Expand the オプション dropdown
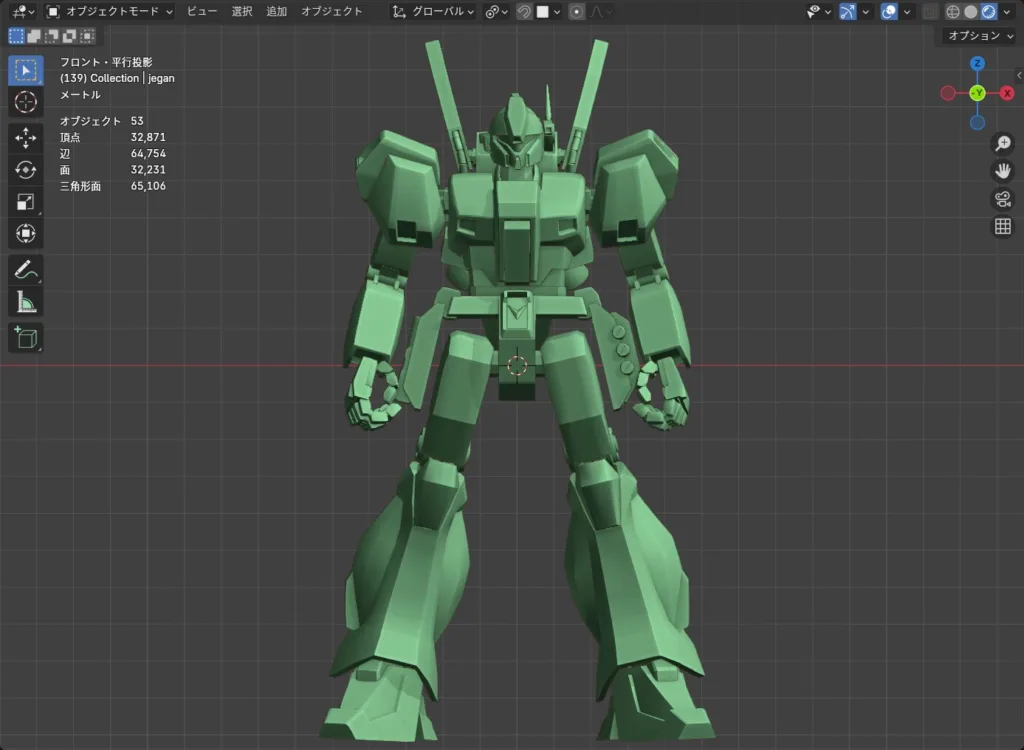This screenshot has width=1024, height=750. (x=979, y=36)
